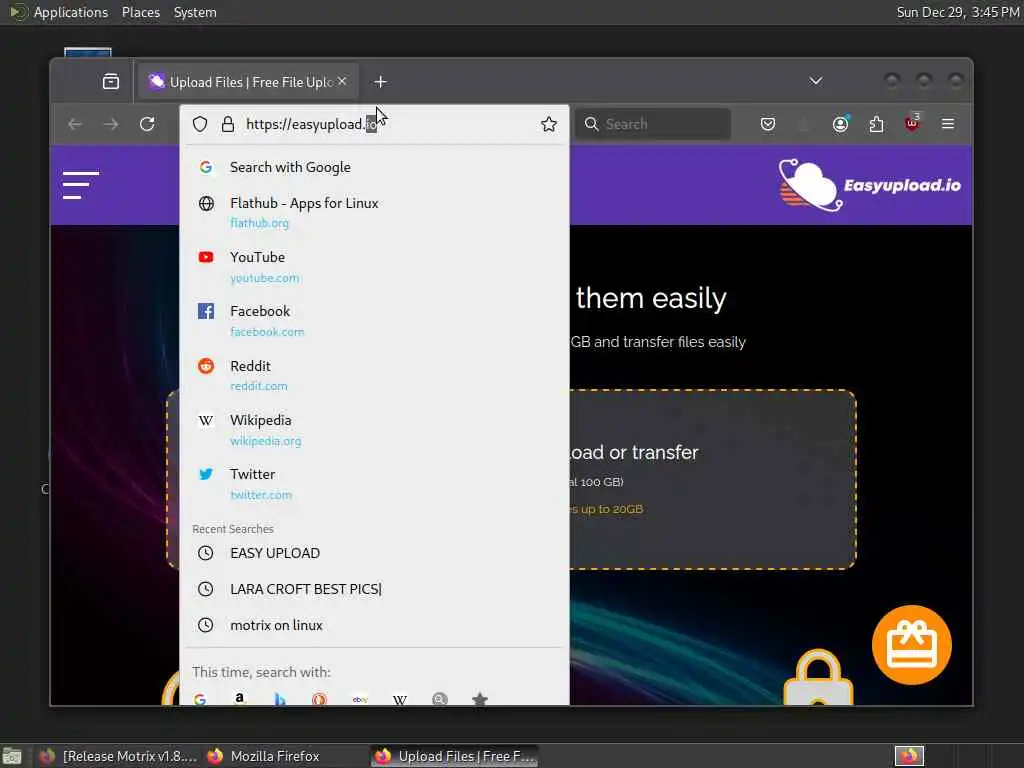Viewport: 1024px width, 768px height.
Task: Search this time with Google icon
Action: (x=200, y=699)
